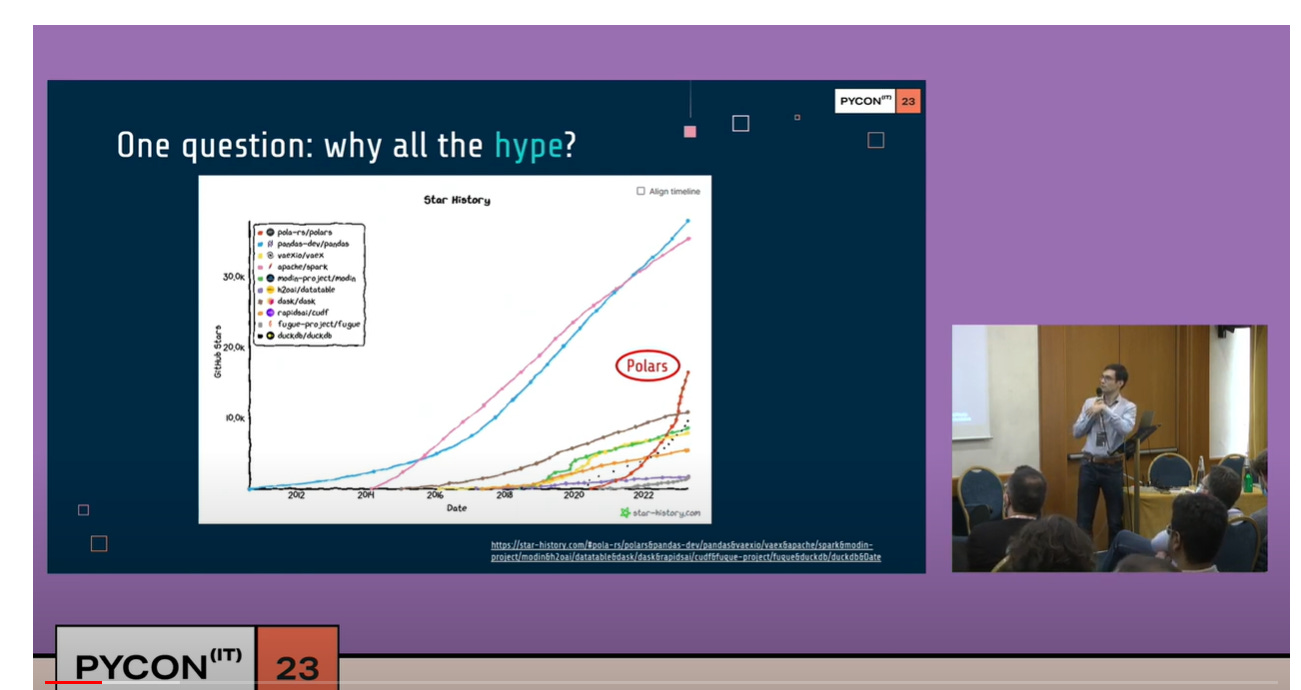Open the star-history.com URL link below chart
The height and width of the screenshot is (690, 1301).
(x=685, y=551)
